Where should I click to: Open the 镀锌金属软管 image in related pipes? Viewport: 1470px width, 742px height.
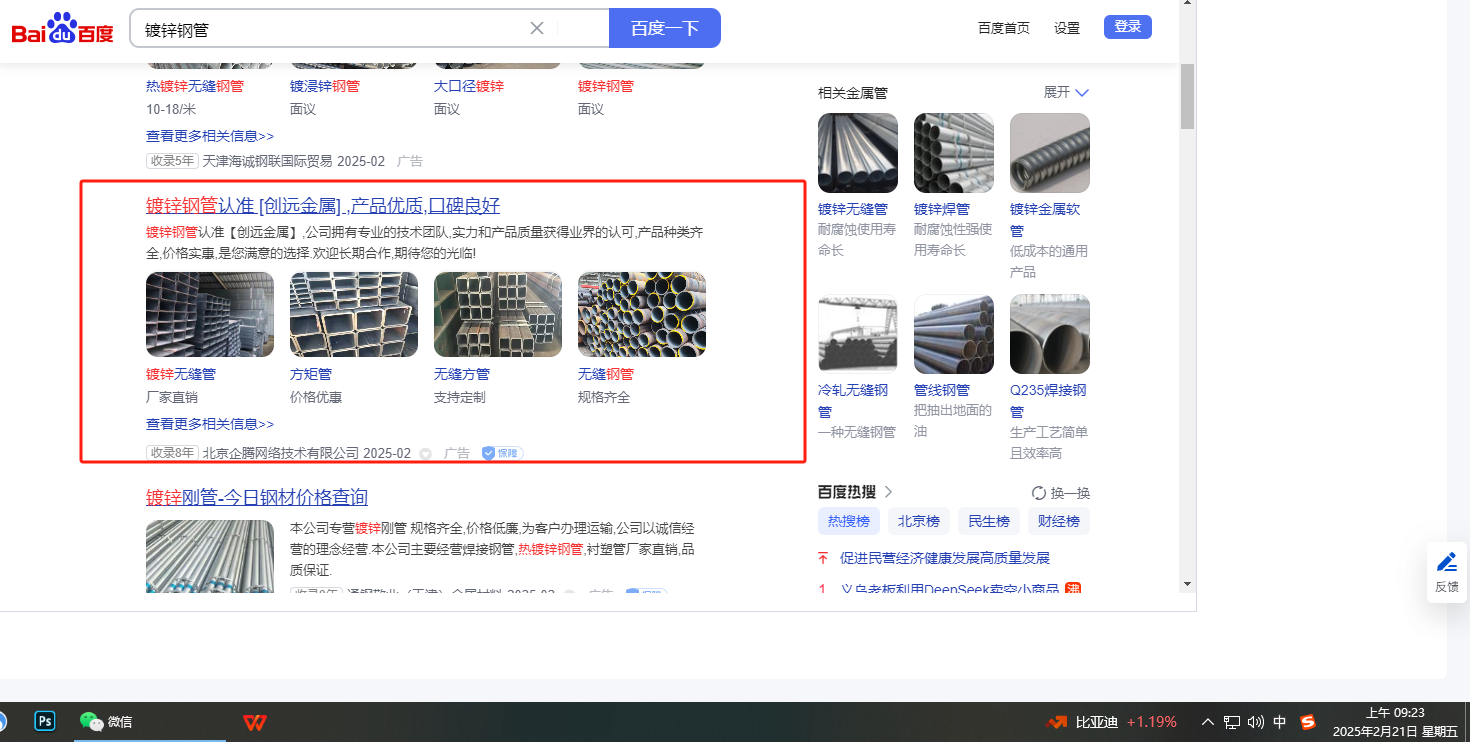click(x=1050, y=153)
